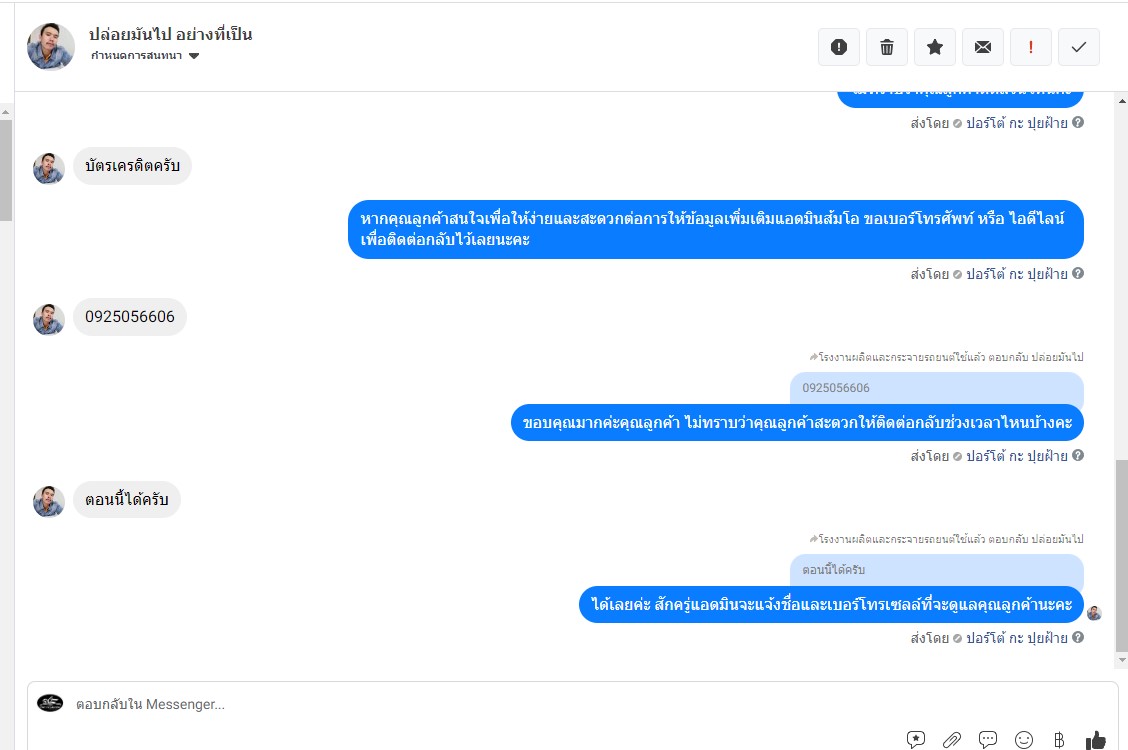The width and height of the screenshot is (1128, 750).
Task: Star this conversation as follow up
Action: coord(934,47)
